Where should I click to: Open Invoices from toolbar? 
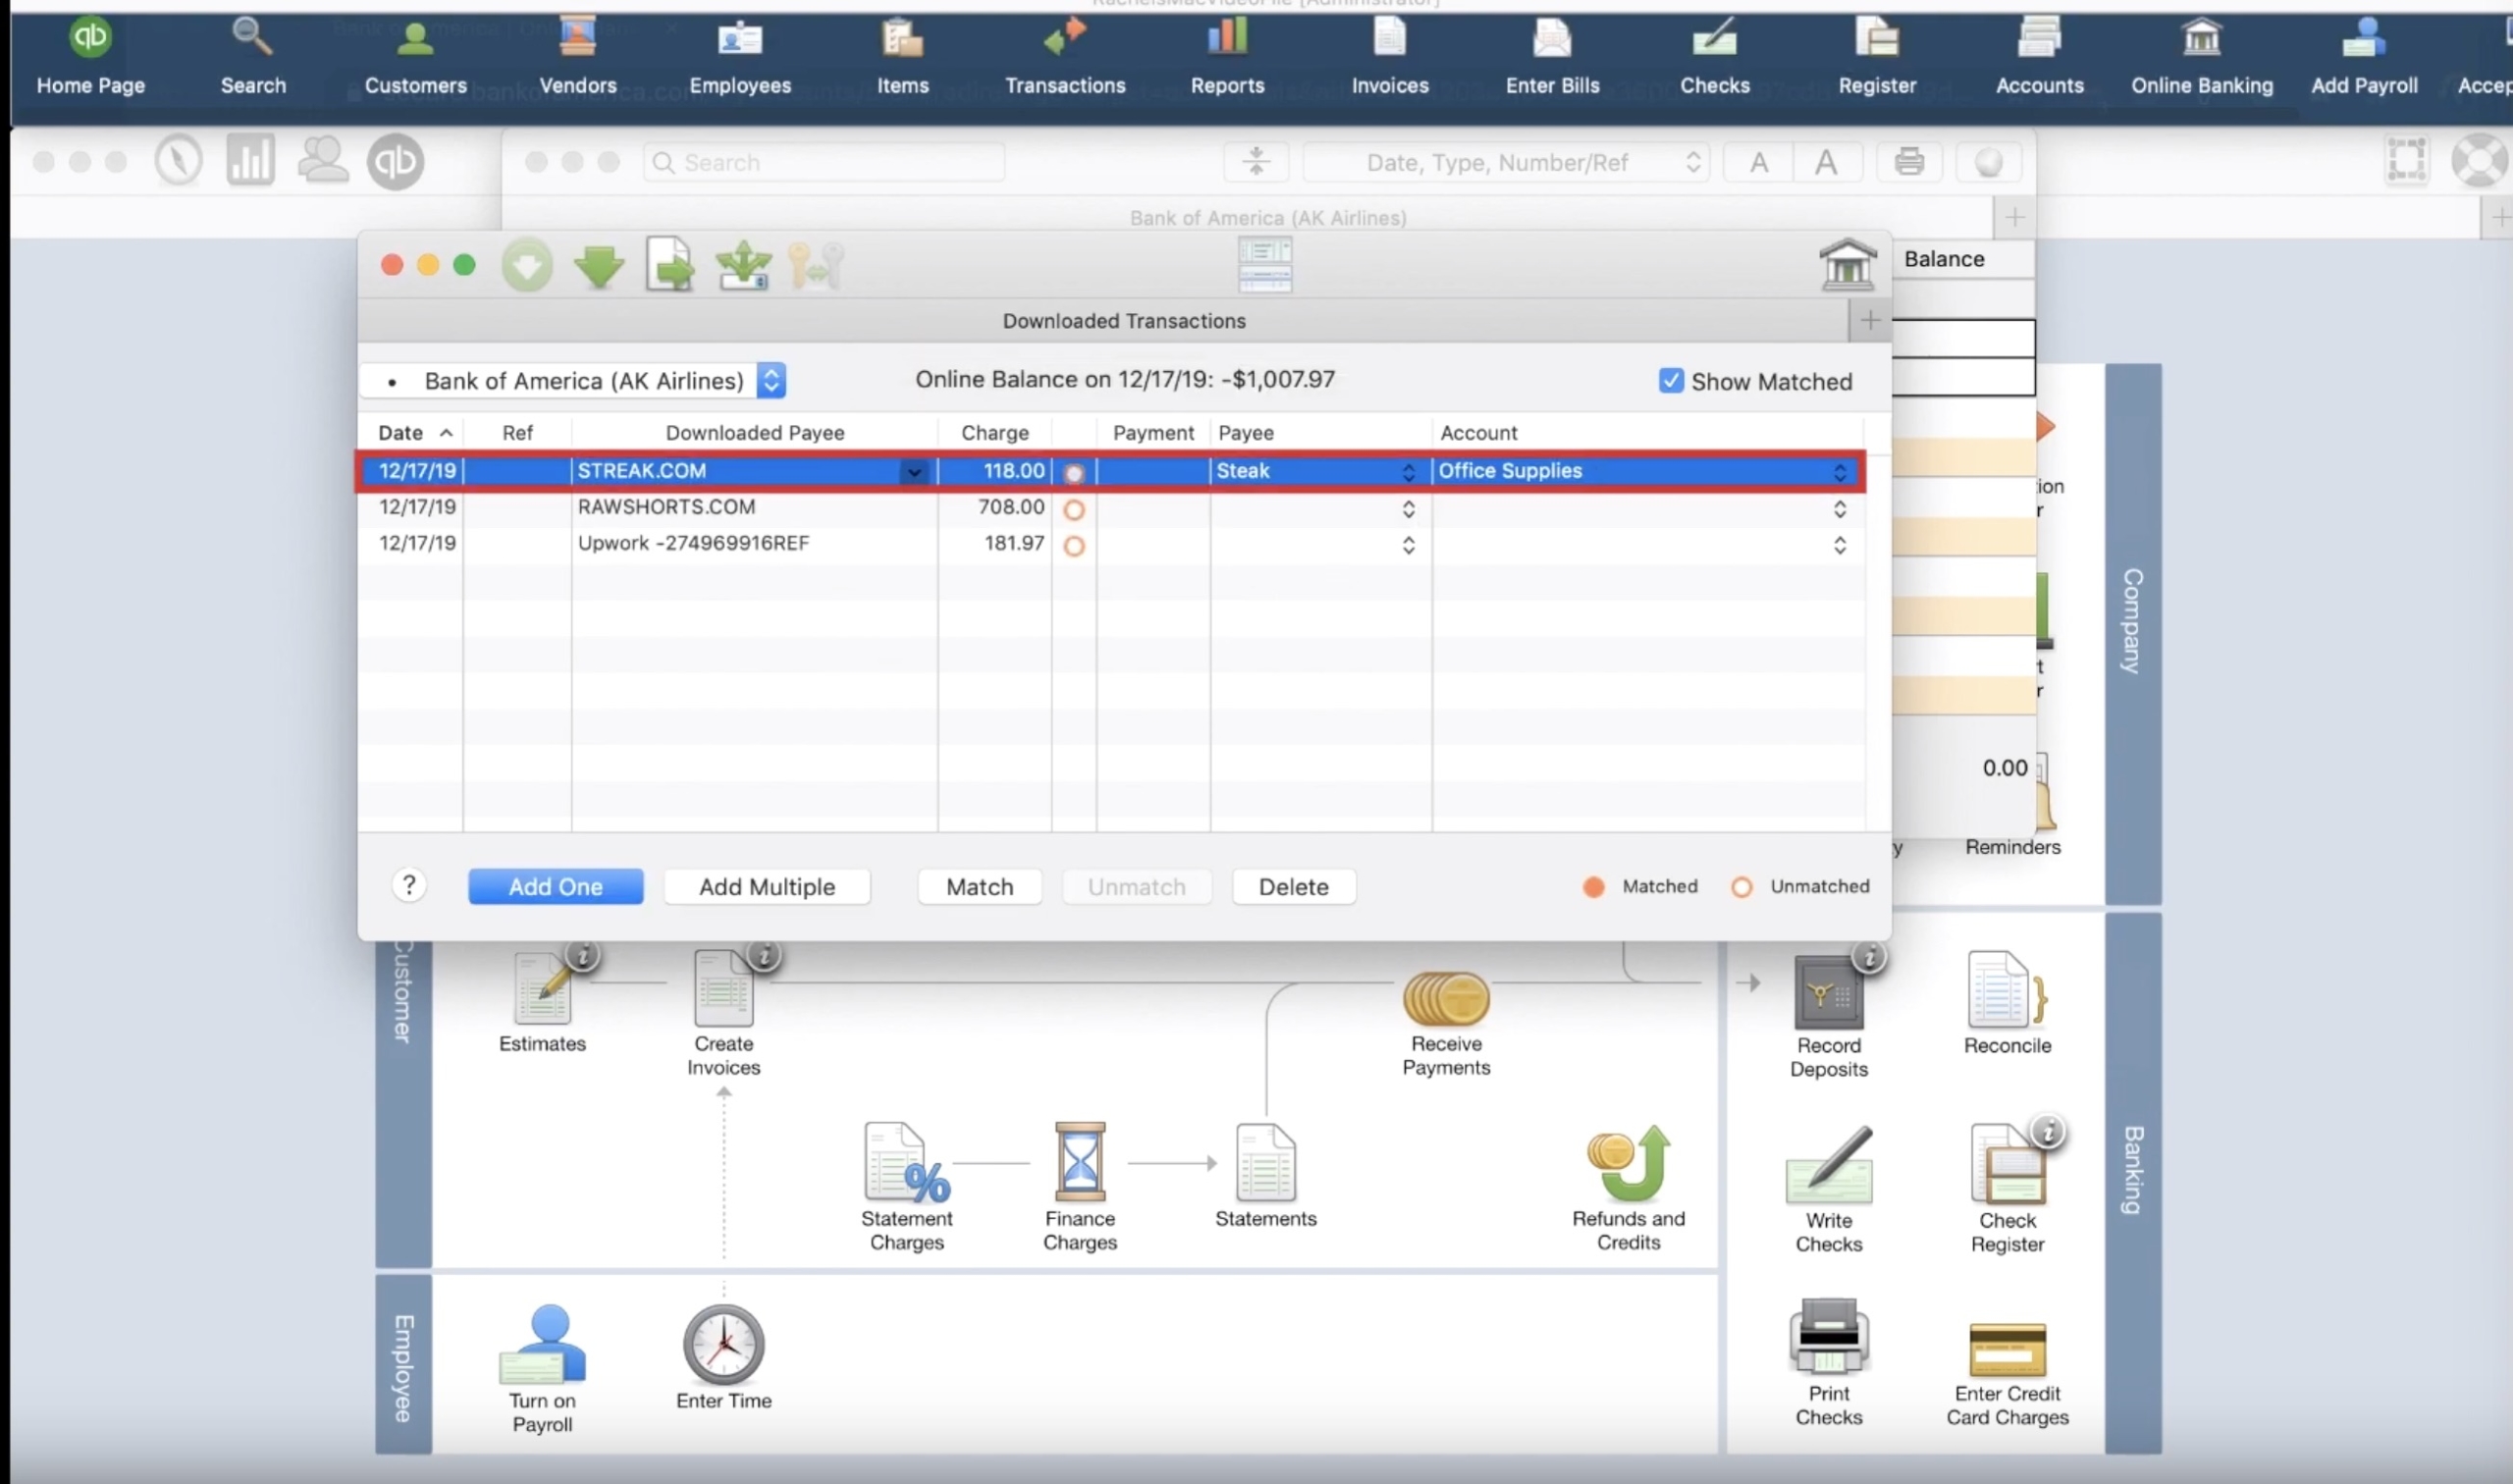[x=1390, y=55]
